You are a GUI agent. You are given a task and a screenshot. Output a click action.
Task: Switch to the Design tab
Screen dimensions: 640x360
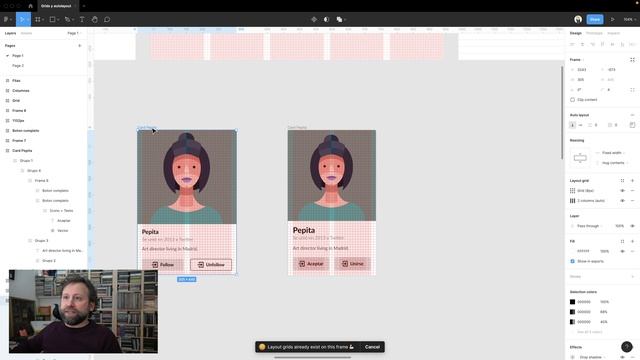click(576, 33)
